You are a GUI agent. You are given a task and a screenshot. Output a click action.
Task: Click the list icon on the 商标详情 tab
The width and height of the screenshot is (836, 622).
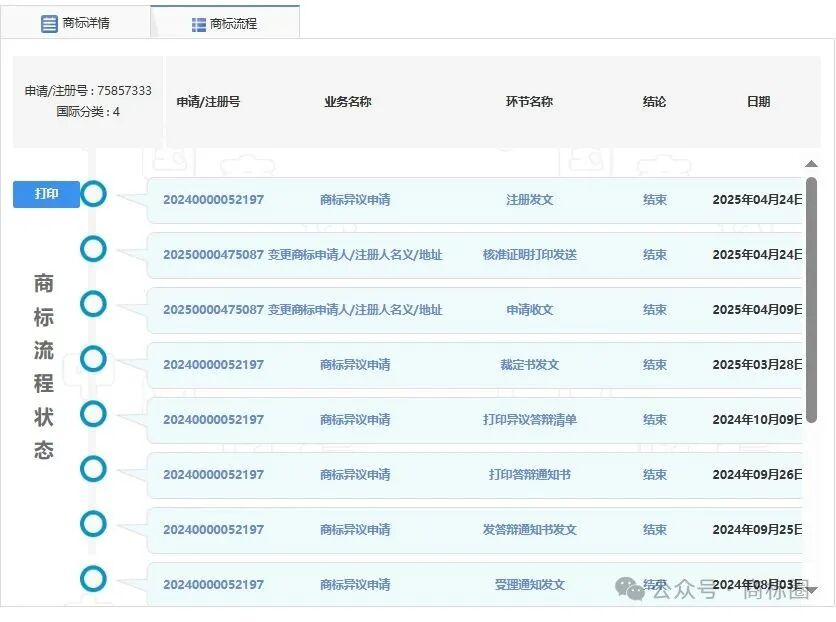pos(48,22)
